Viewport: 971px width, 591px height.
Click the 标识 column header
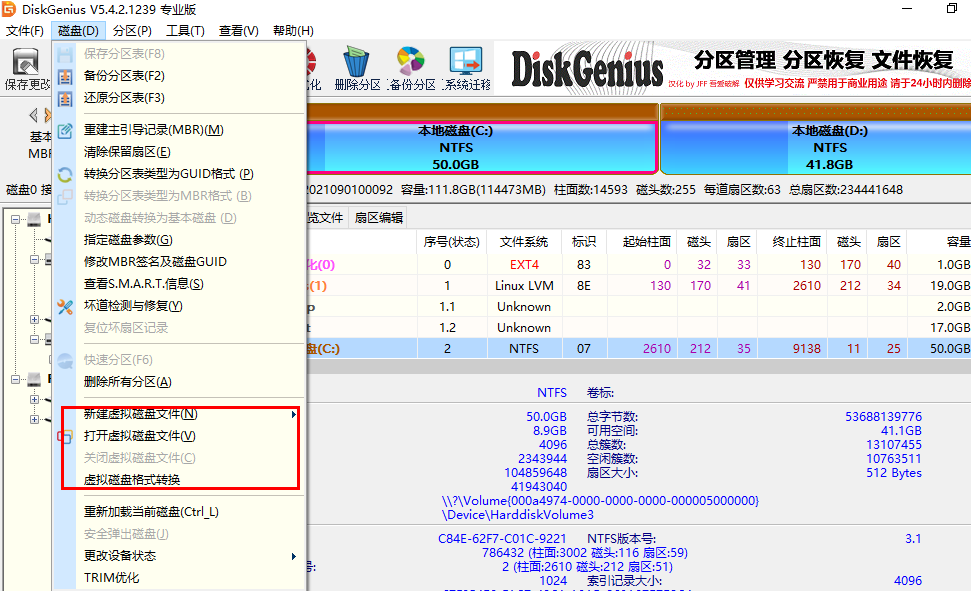pos(584,242)
